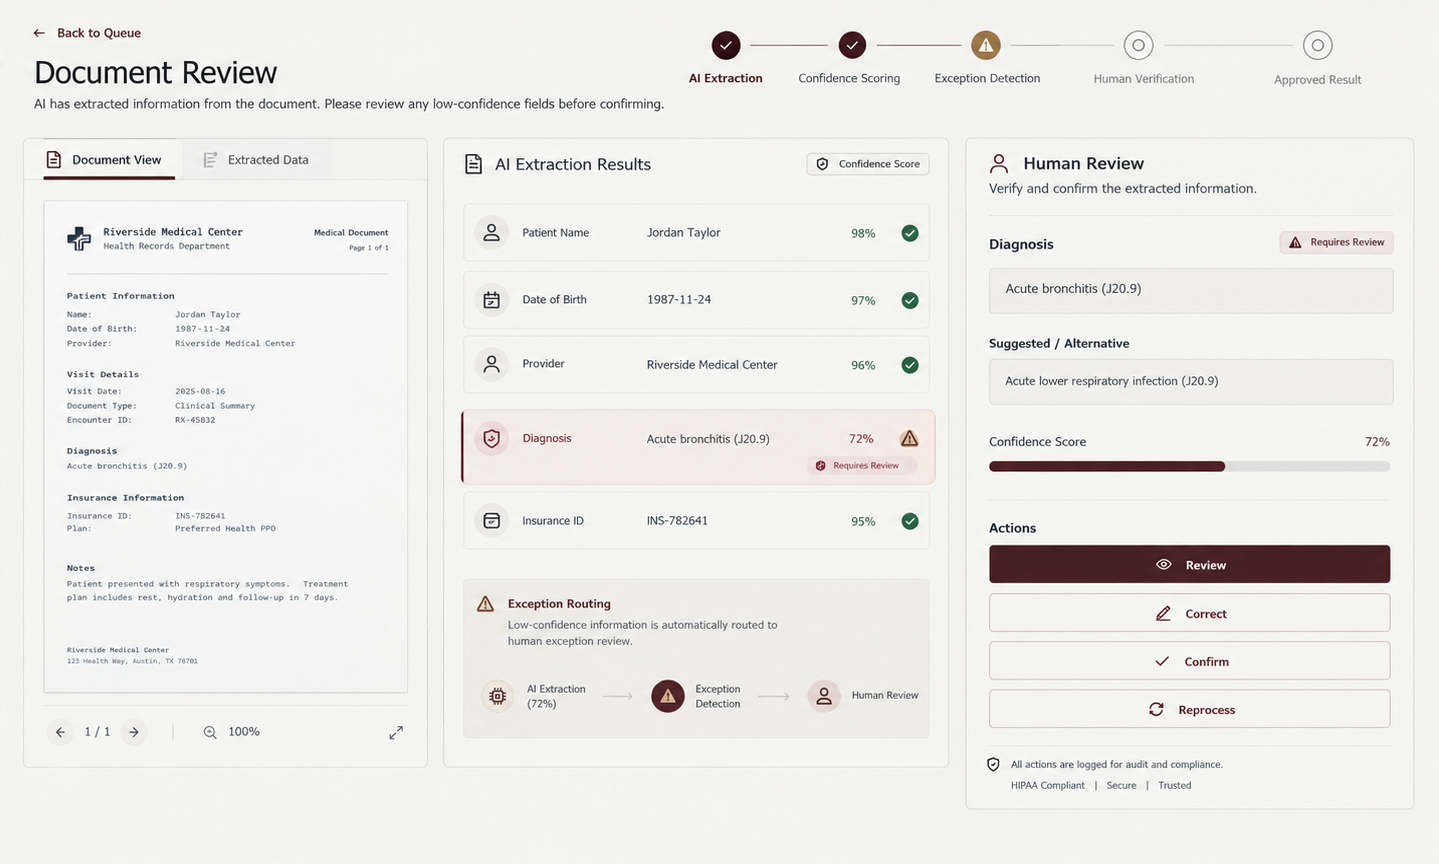Viewport: 1439px width, 864px height.
Task: Click the Confidence Scoring step checkmark circle
Action: pos(852,45)
